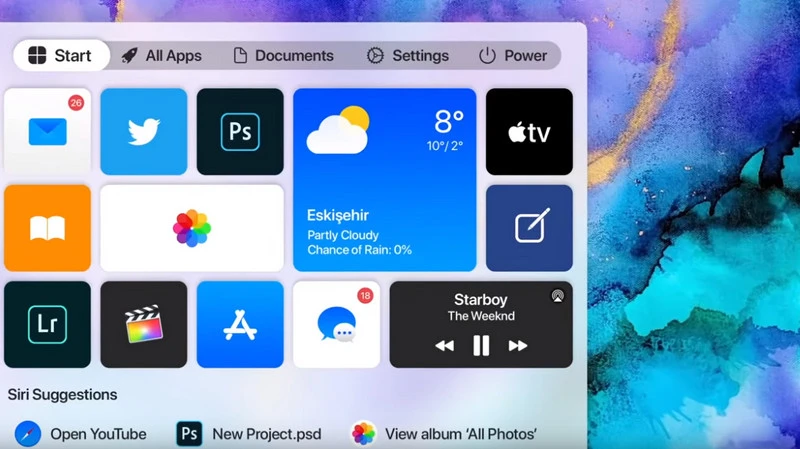Open the Final Cut Pro tile
The height and width of the screenshot is (449, 800).
tap(144, 325)
